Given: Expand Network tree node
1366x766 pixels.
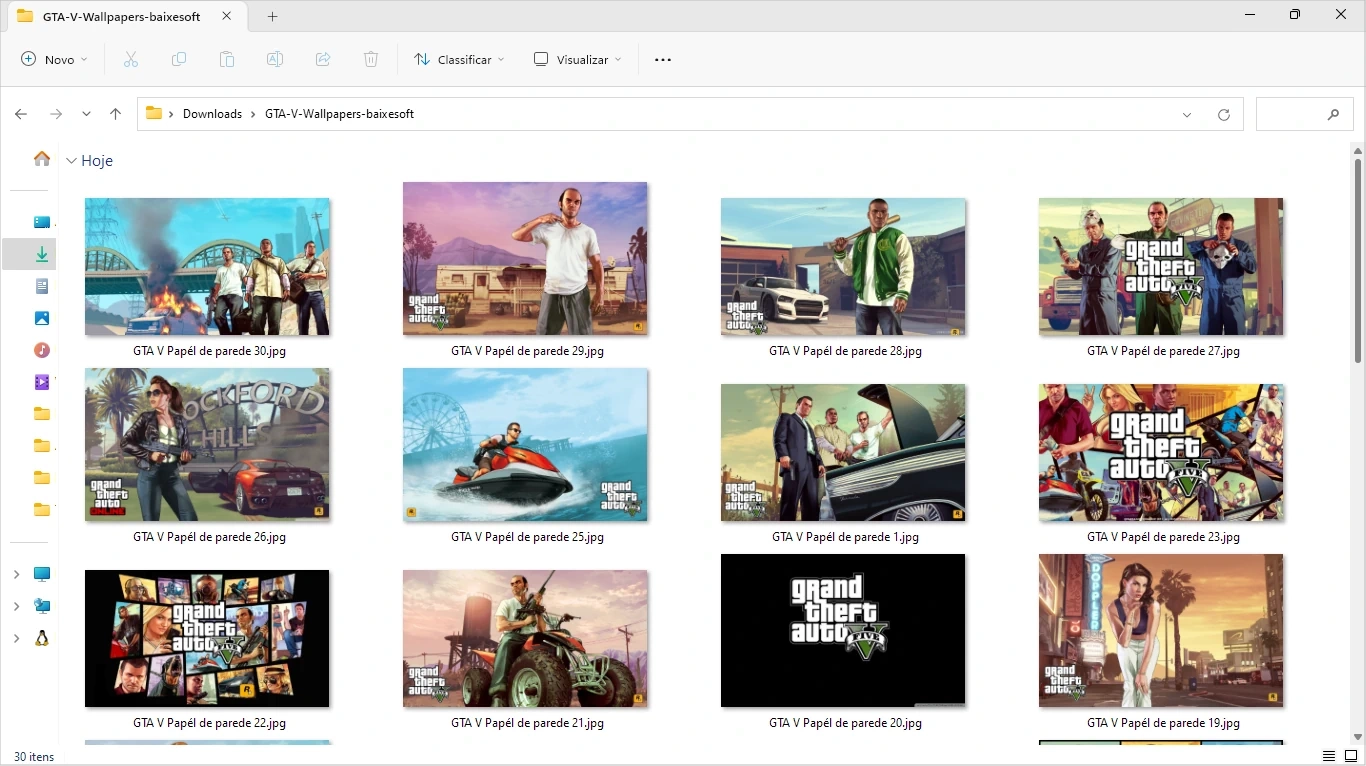Looking at the screenshot, I should pyautogui.click(x=16, y=606).
